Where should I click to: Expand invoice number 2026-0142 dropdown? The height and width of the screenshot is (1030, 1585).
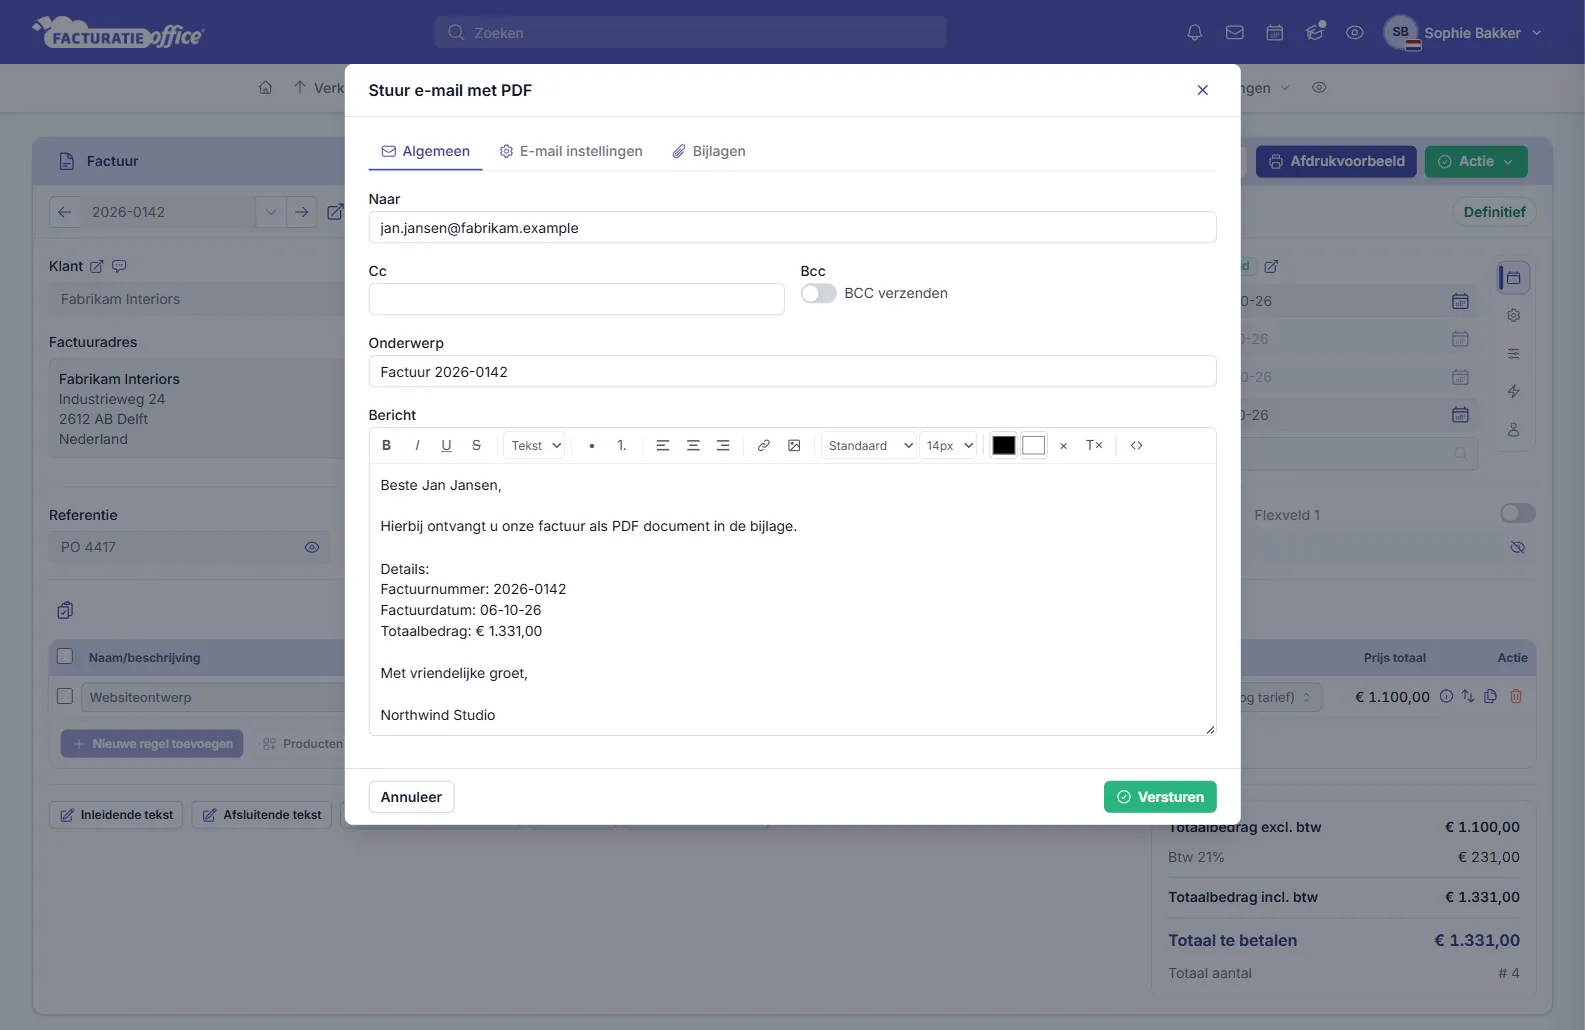point(270,212)
